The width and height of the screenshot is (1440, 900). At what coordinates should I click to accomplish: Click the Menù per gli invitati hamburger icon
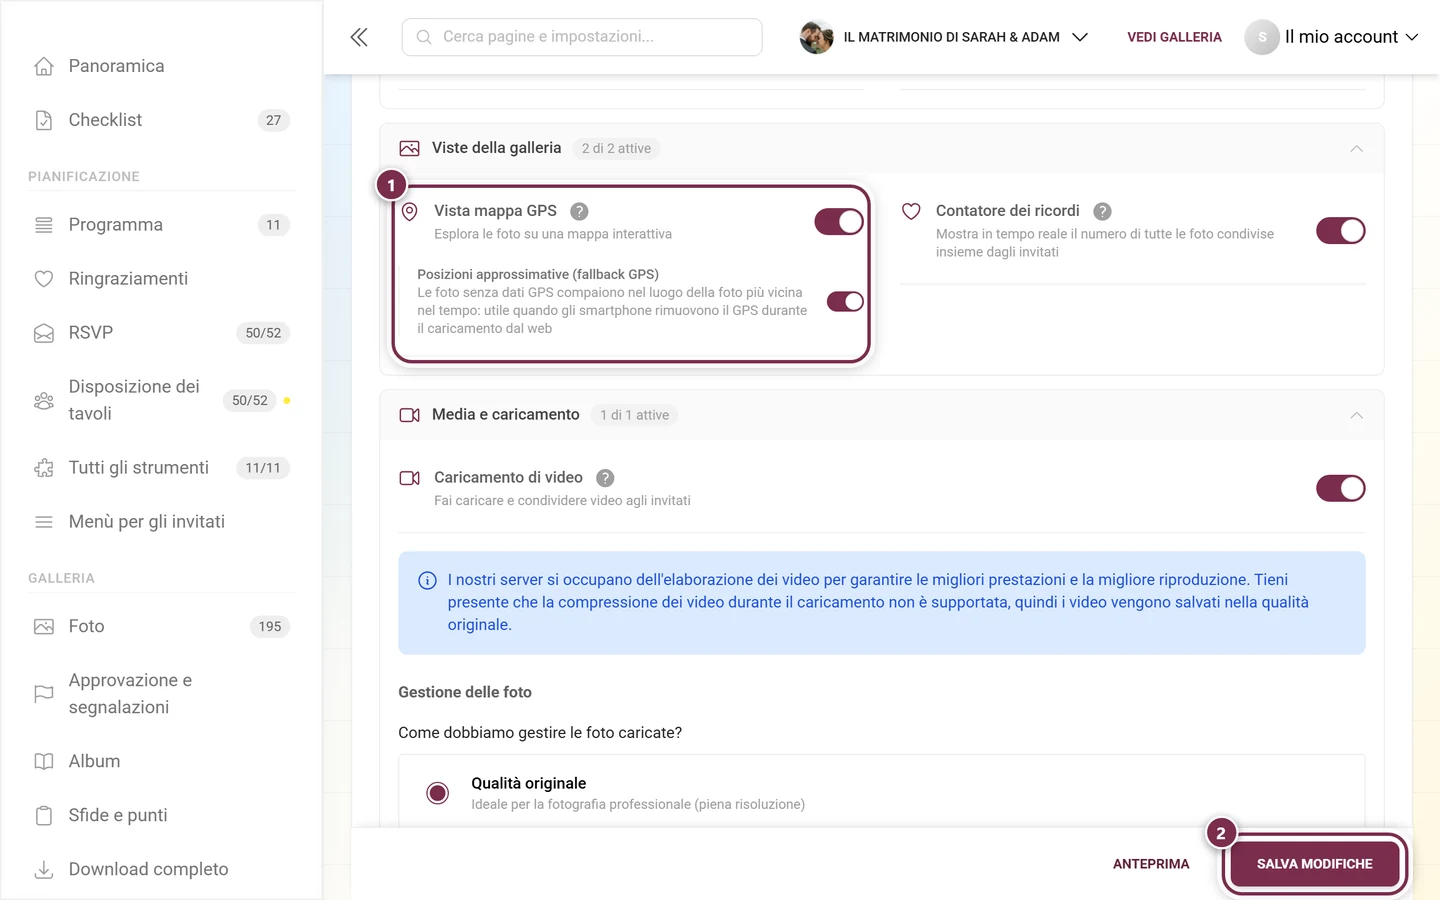point(44,522)
